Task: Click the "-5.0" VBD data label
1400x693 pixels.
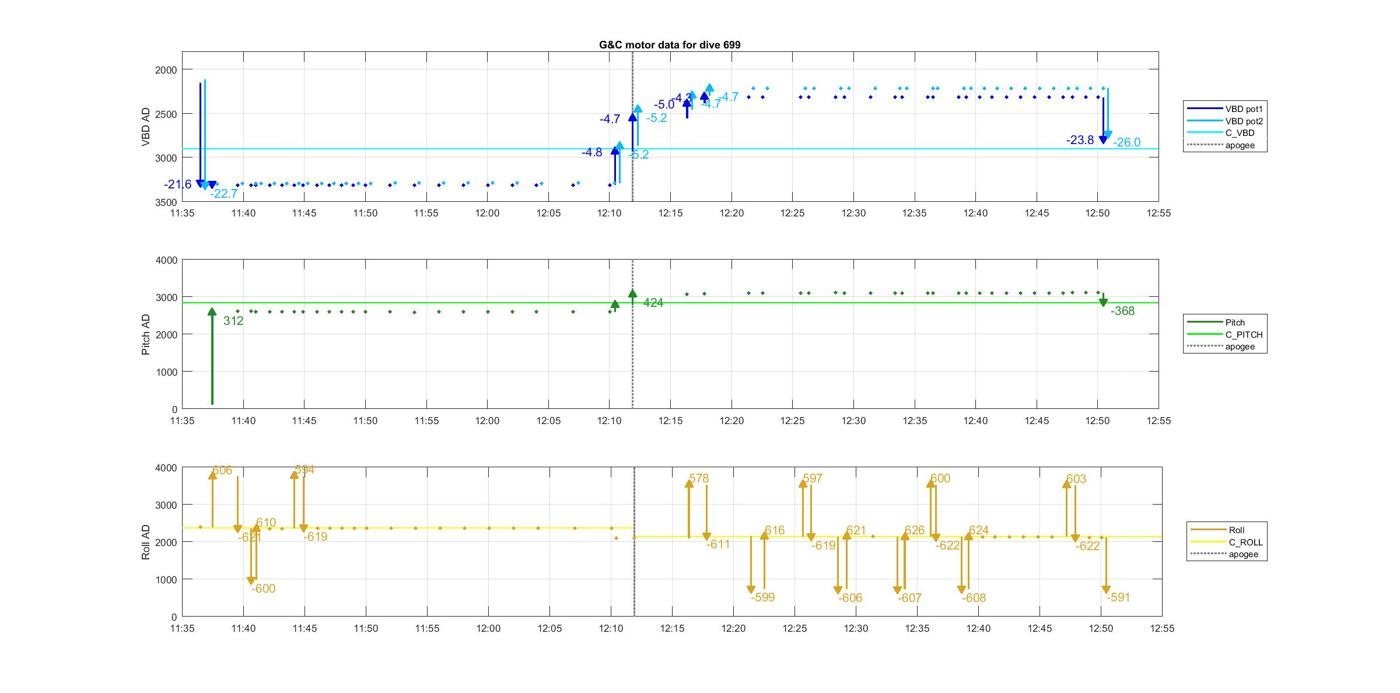Action: click(664, 104)
